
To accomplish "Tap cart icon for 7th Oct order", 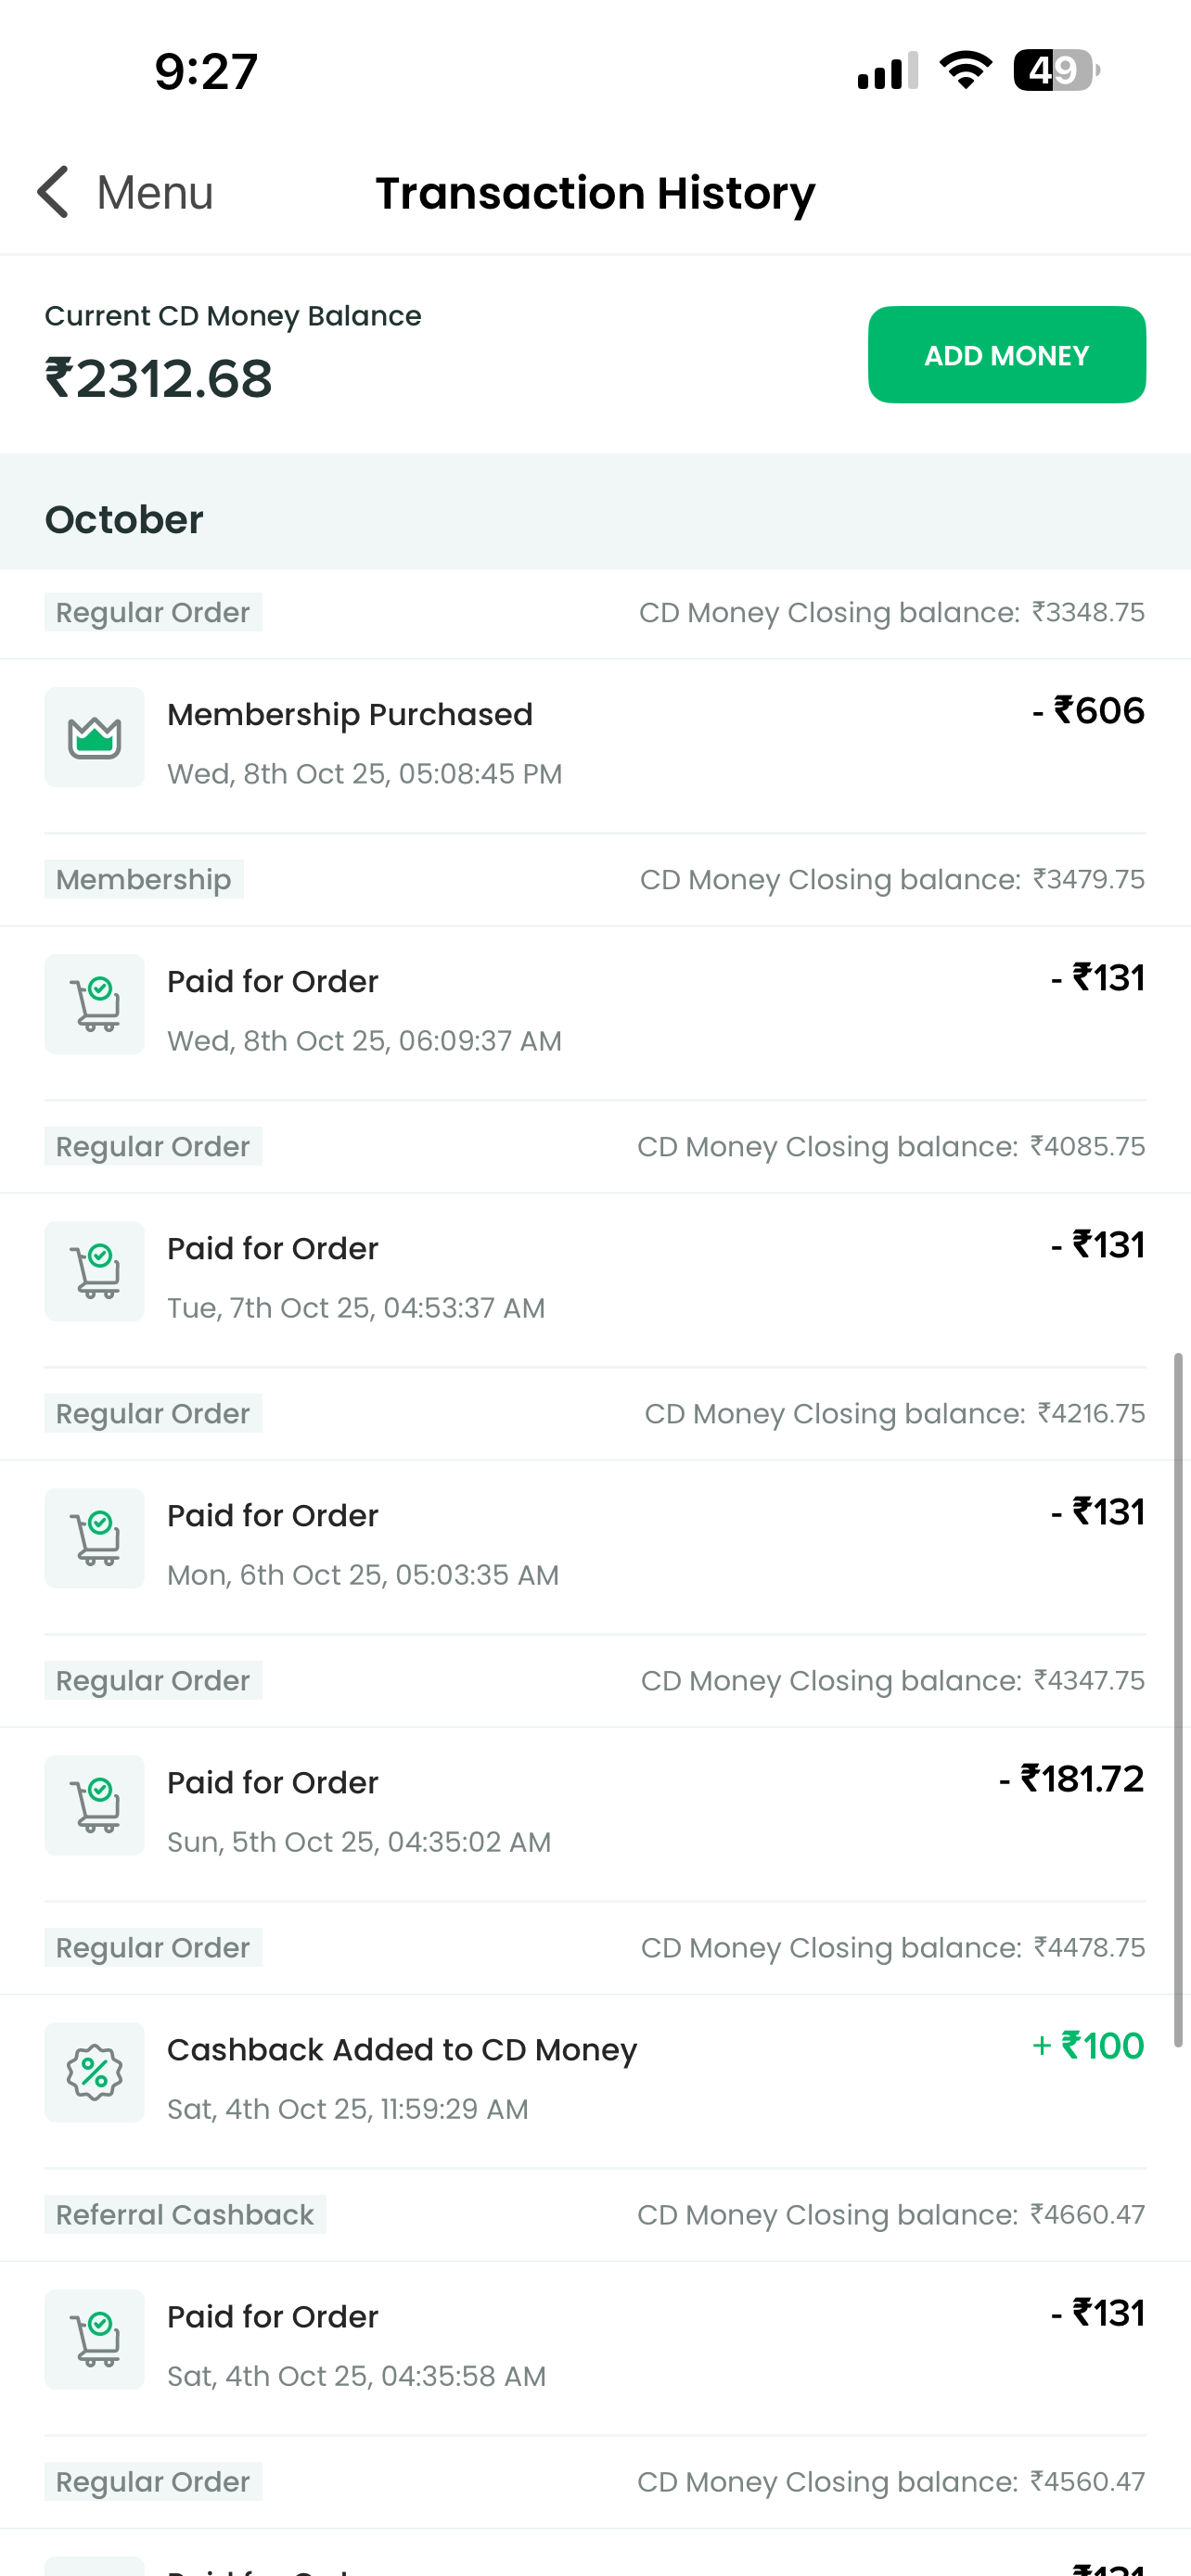I will click(95, 1272).
